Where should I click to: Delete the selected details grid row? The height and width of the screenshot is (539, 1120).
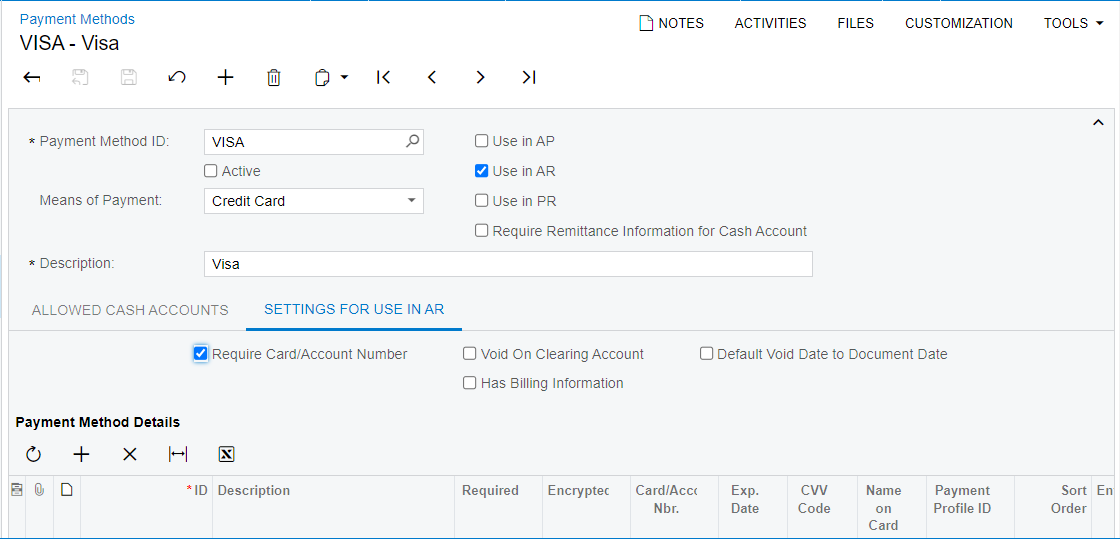(129, 454)
